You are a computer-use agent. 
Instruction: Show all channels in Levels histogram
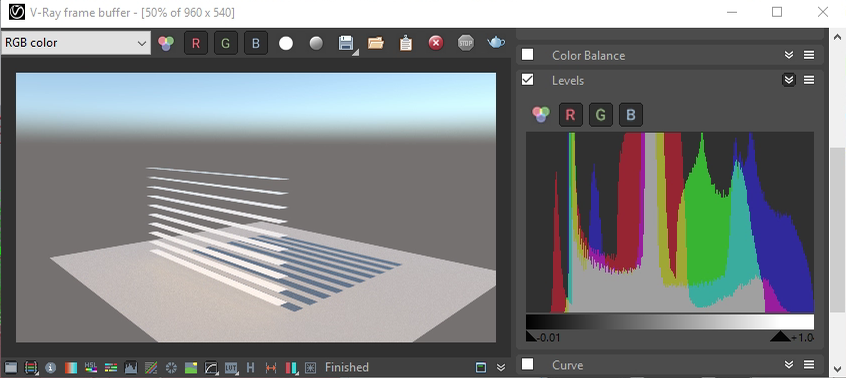coord(541,114)
